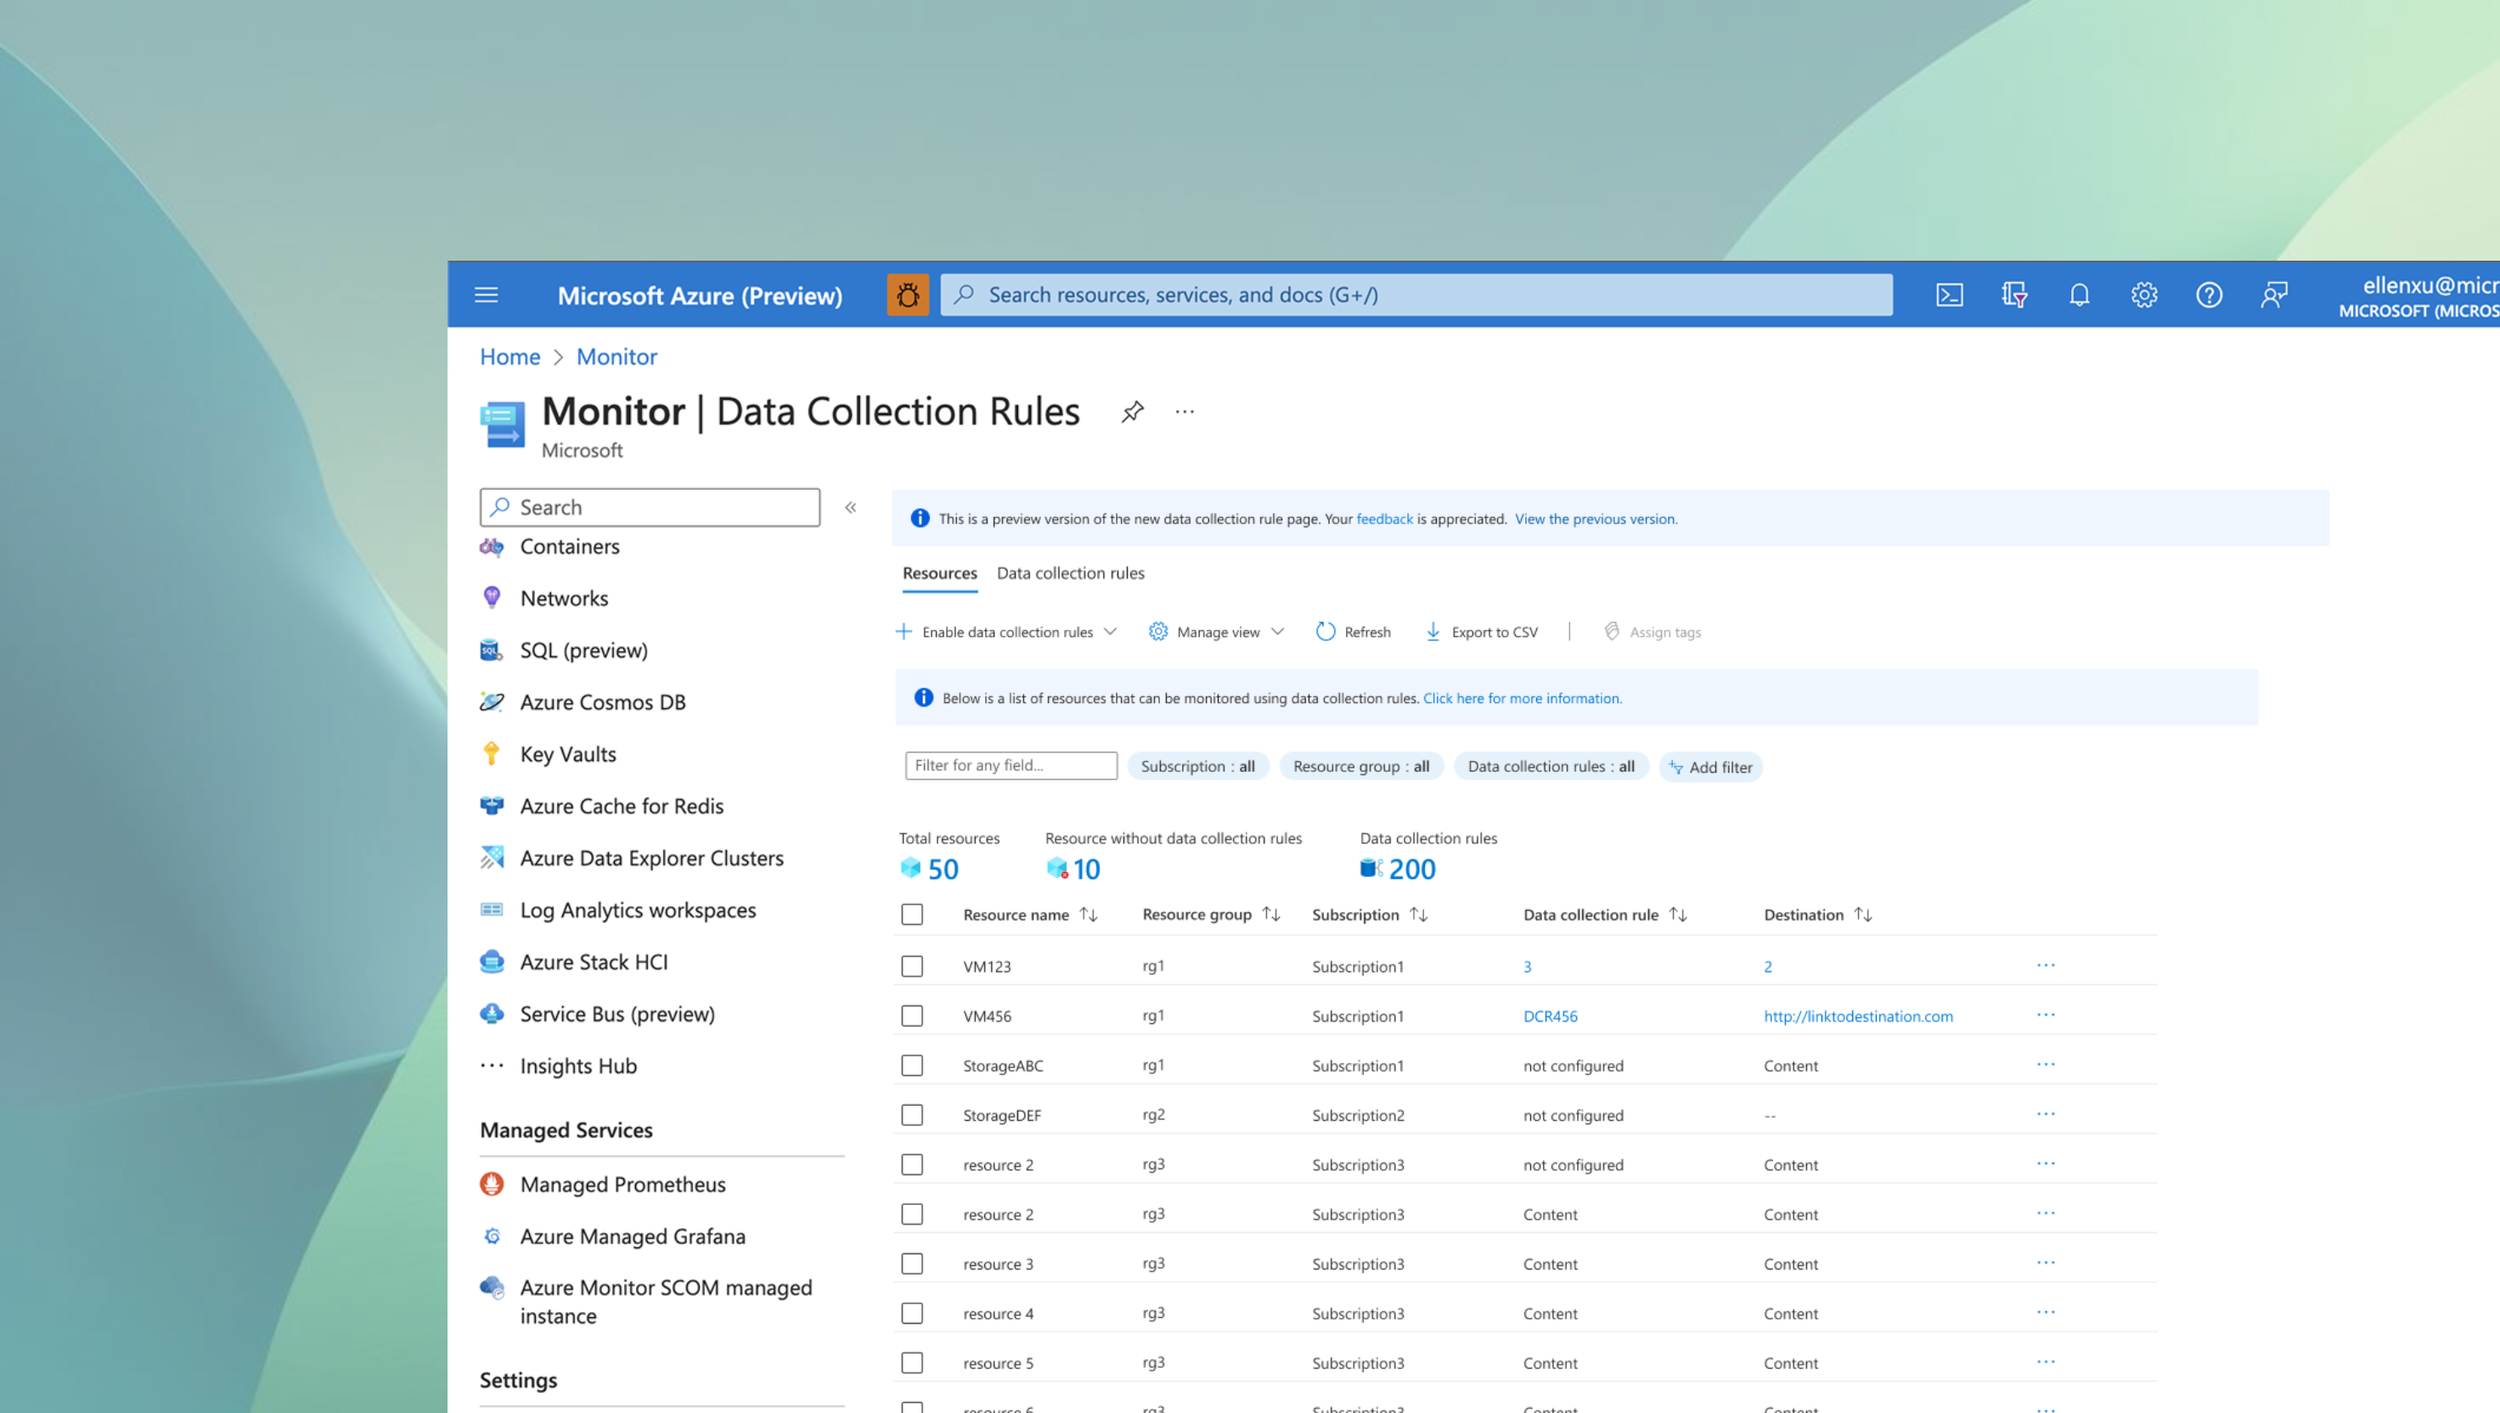Click the Filter for any field box
The image size is (2500, 1413).
pos(1010,765)
